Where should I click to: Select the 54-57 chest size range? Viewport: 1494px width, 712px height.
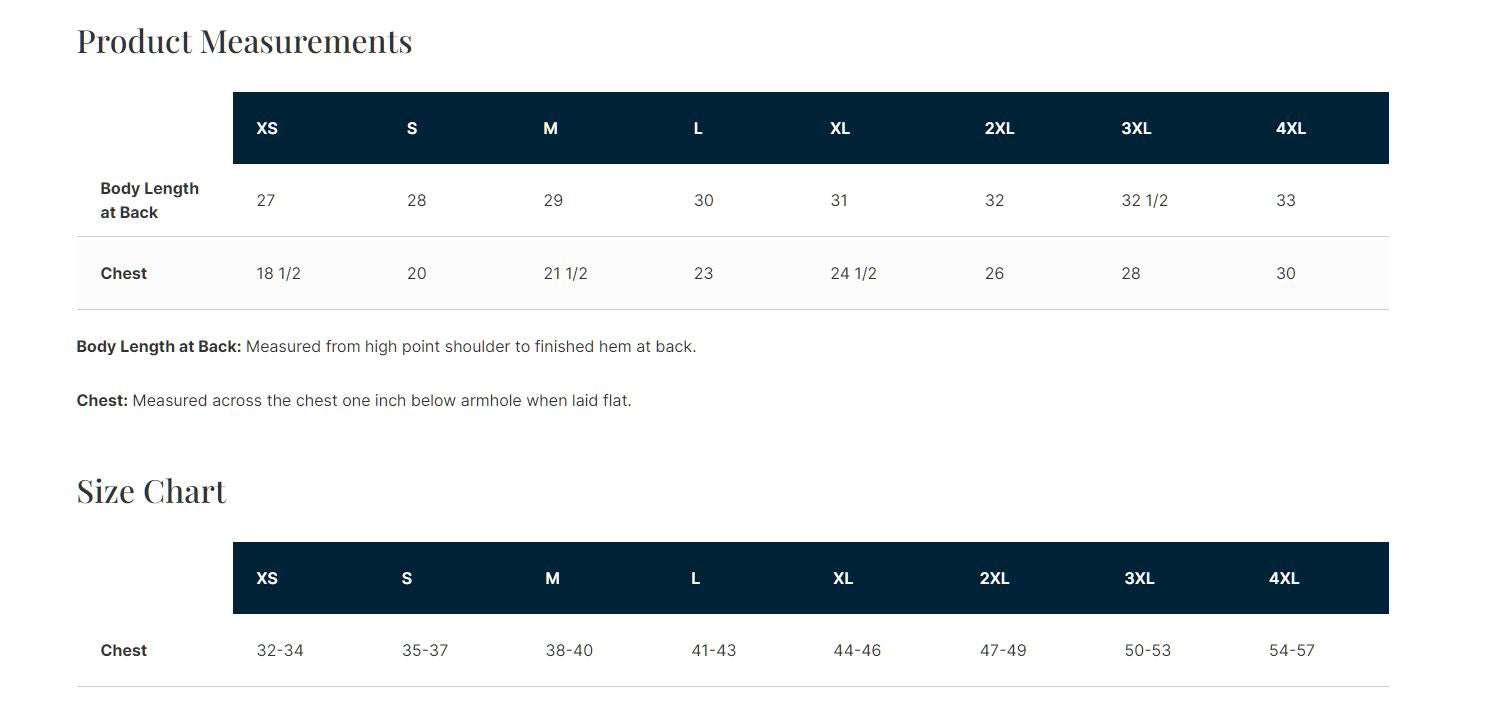[1291, 650]
